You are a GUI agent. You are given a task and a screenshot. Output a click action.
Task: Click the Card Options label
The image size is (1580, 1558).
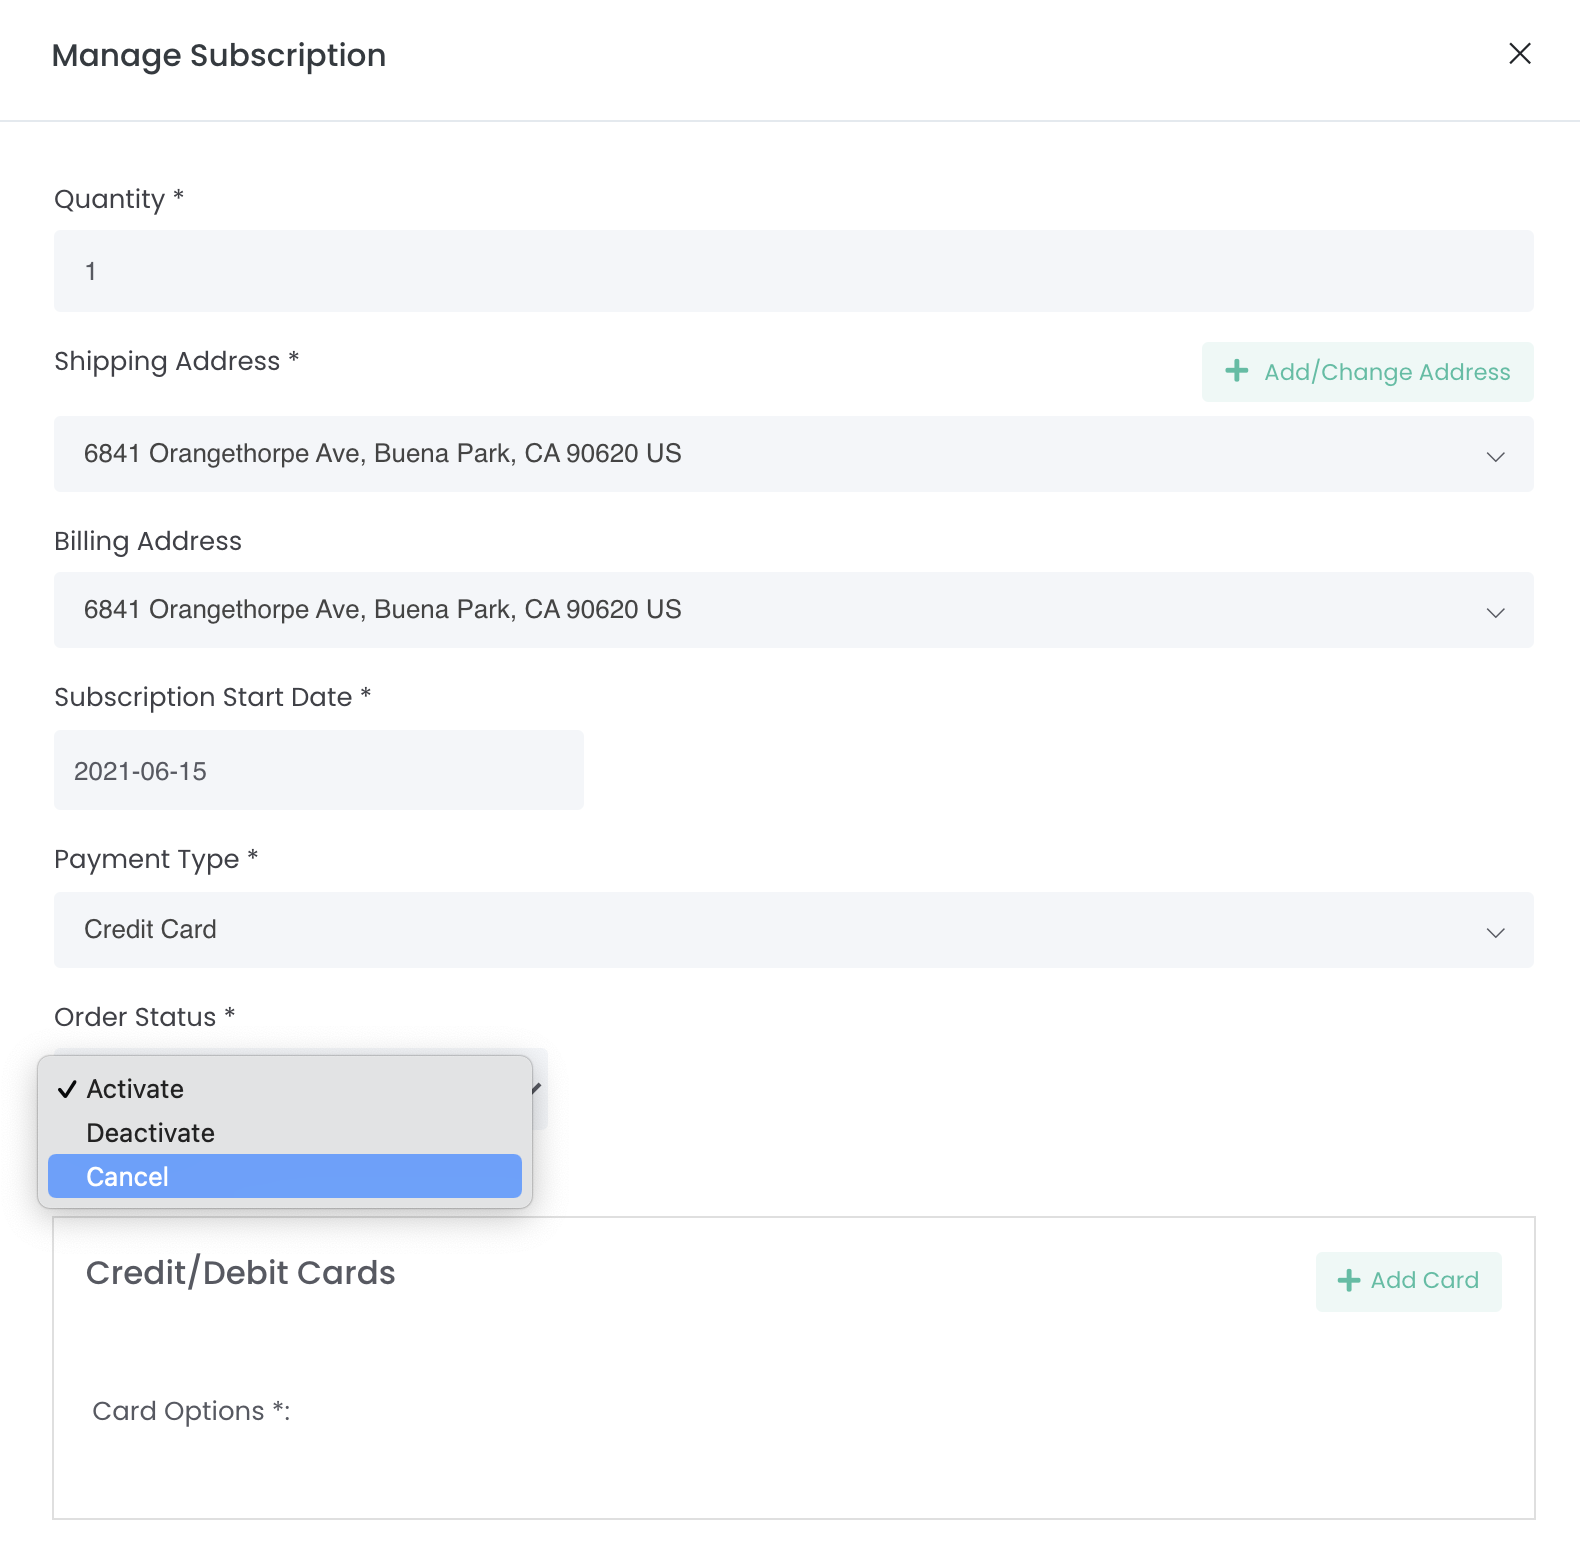[x=190, y=1411]
